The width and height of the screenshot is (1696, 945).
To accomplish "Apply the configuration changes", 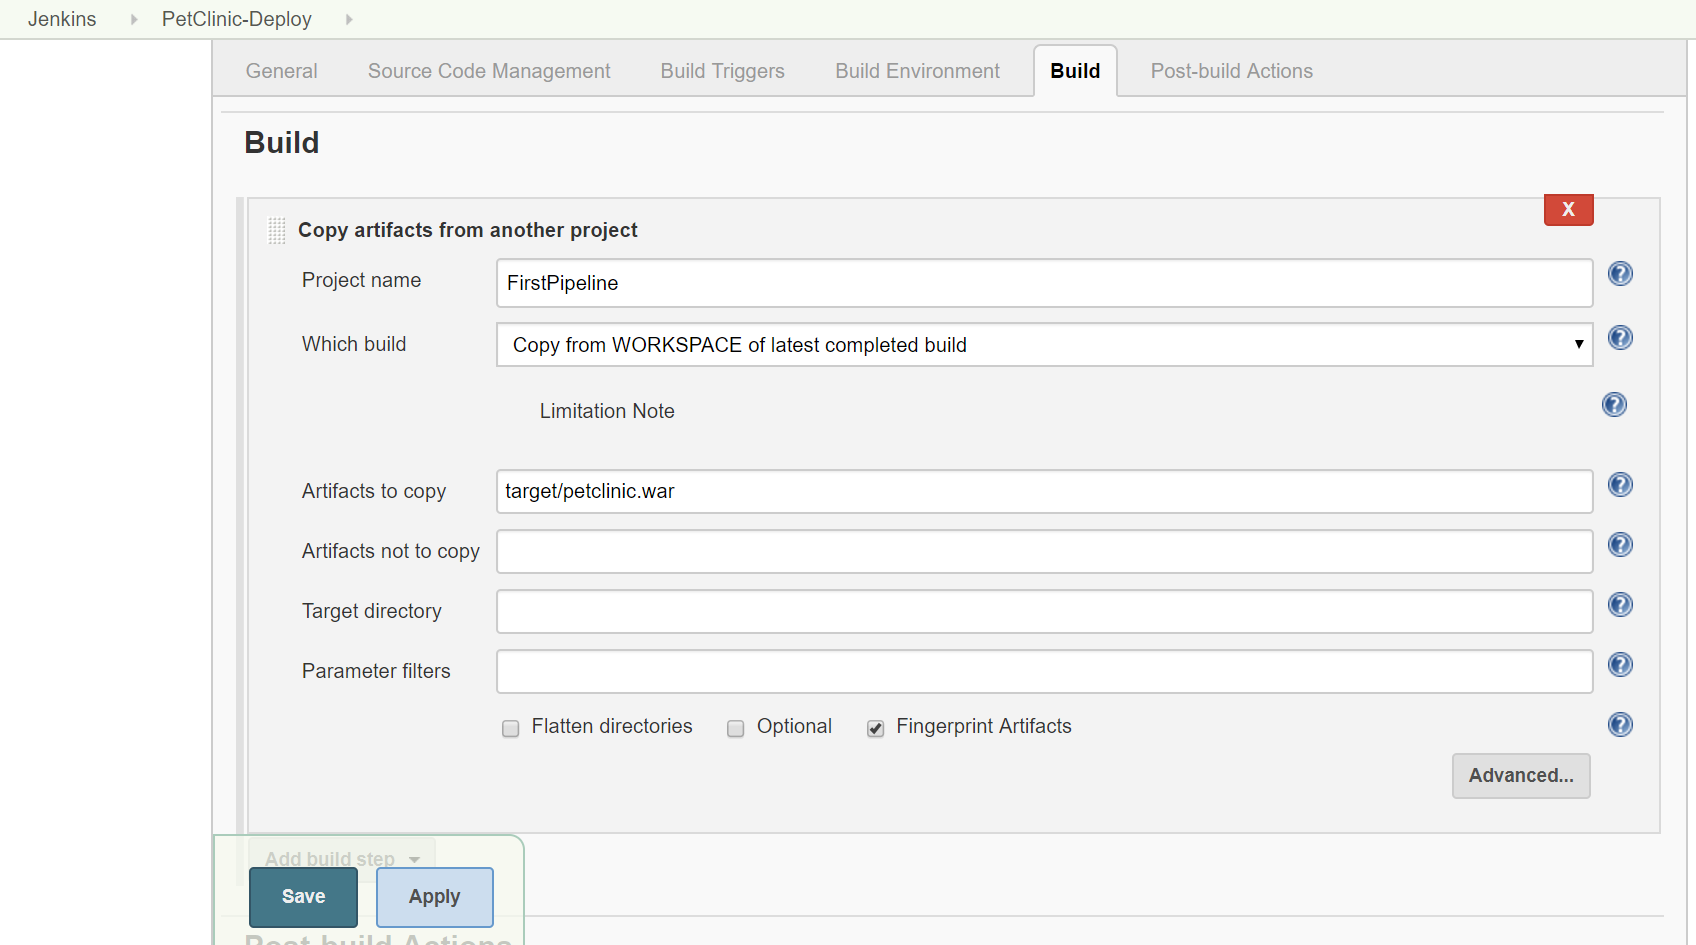I will click(435, 897).
